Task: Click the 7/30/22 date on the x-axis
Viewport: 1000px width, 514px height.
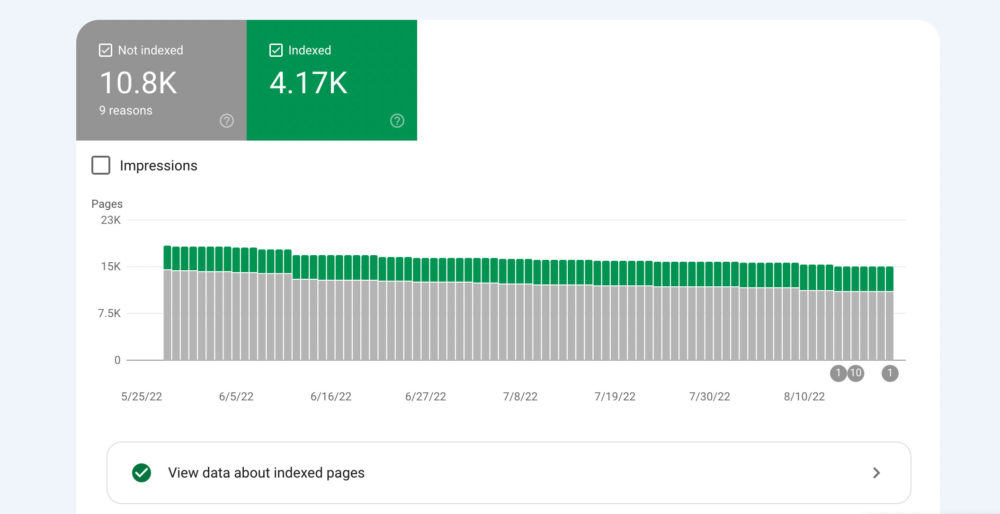Action: tap(709, 397)
